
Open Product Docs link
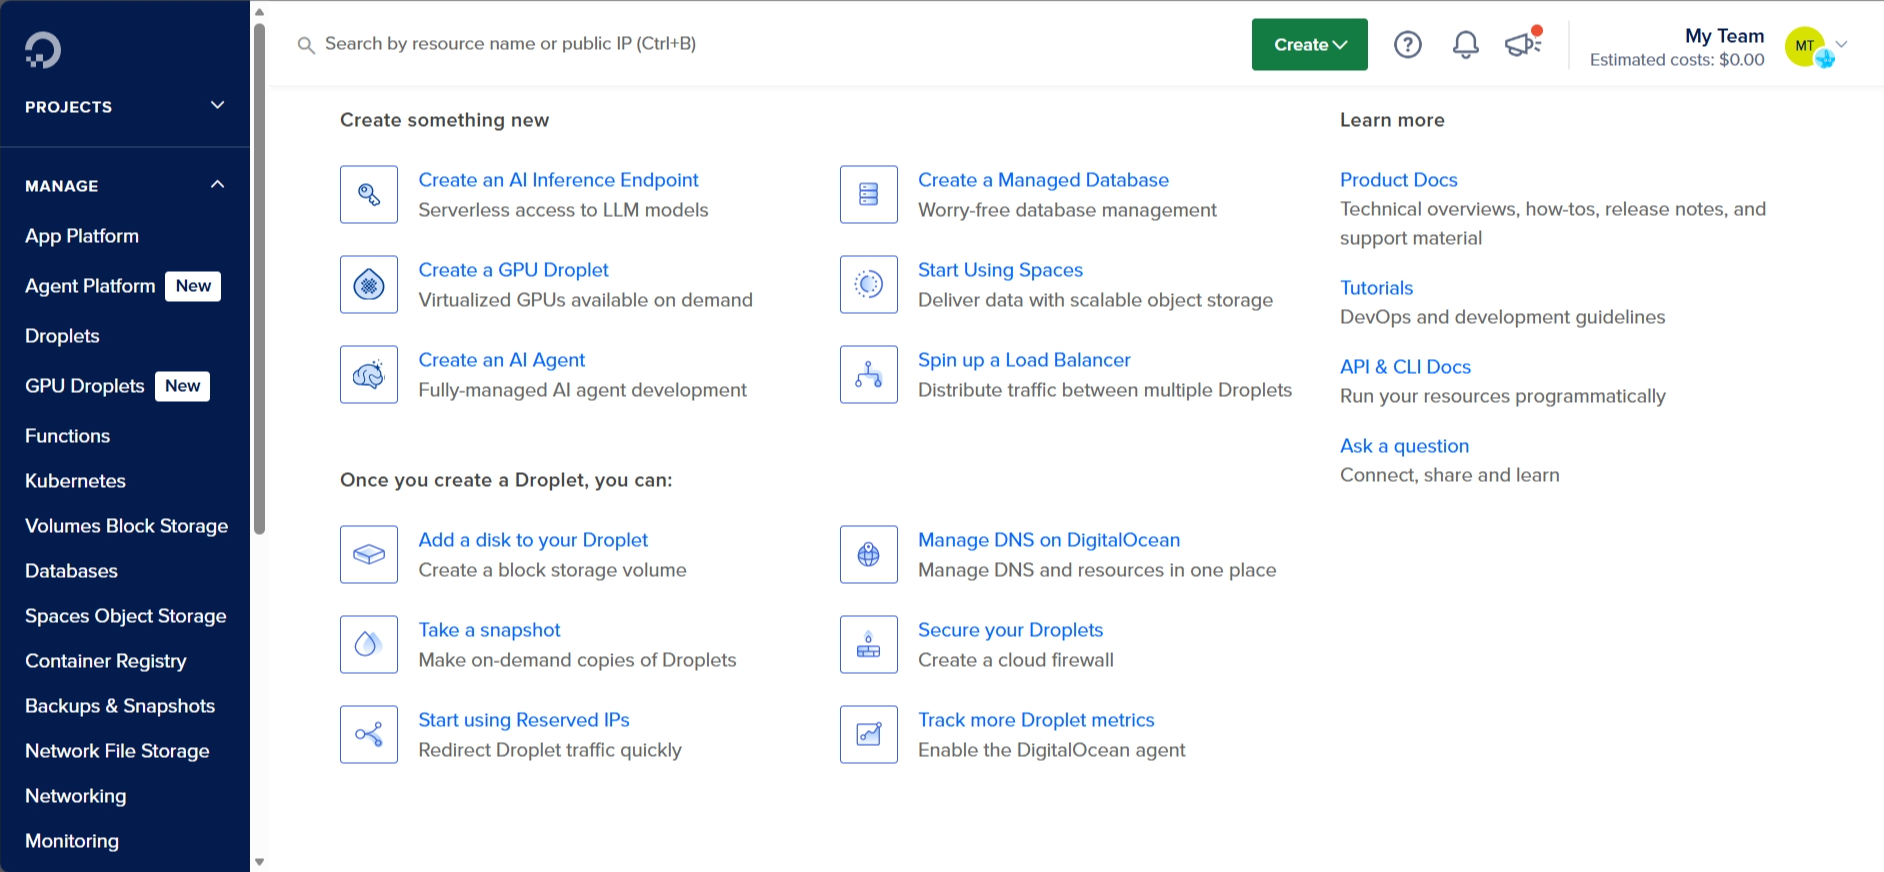tap(1398, 180)
